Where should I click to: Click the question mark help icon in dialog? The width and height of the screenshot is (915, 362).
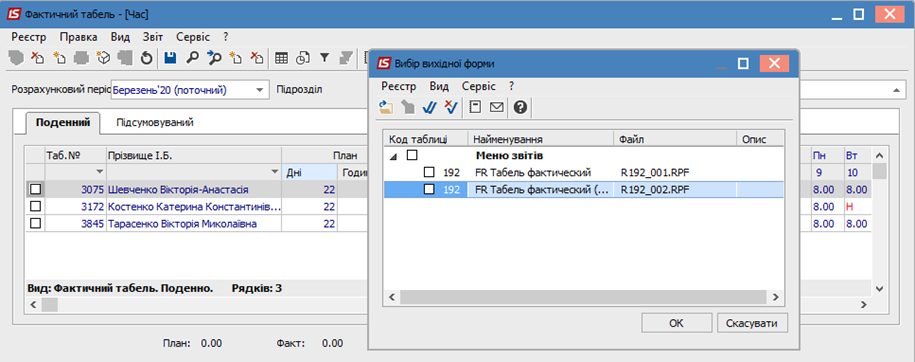(x=521, y=107)
